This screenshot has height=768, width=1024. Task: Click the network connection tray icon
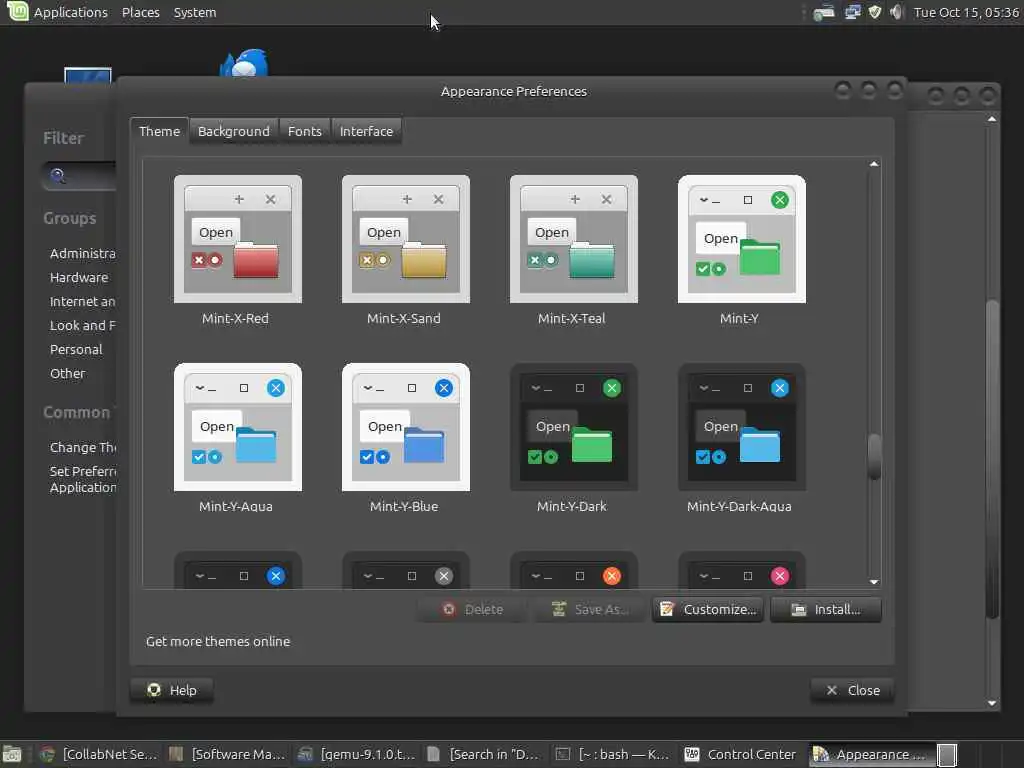852,12
